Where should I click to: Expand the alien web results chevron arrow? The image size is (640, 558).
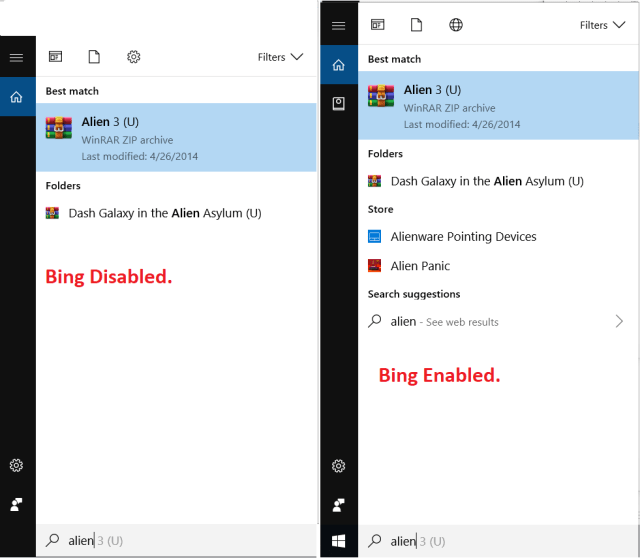coord(619,321)
